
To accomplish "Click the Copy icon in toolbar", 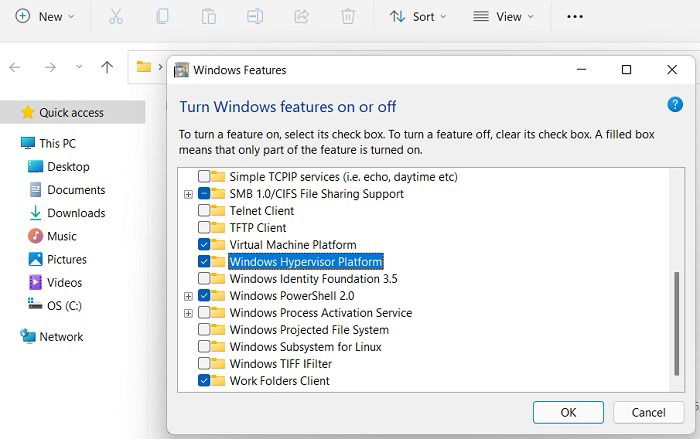I will click(162, 17).
